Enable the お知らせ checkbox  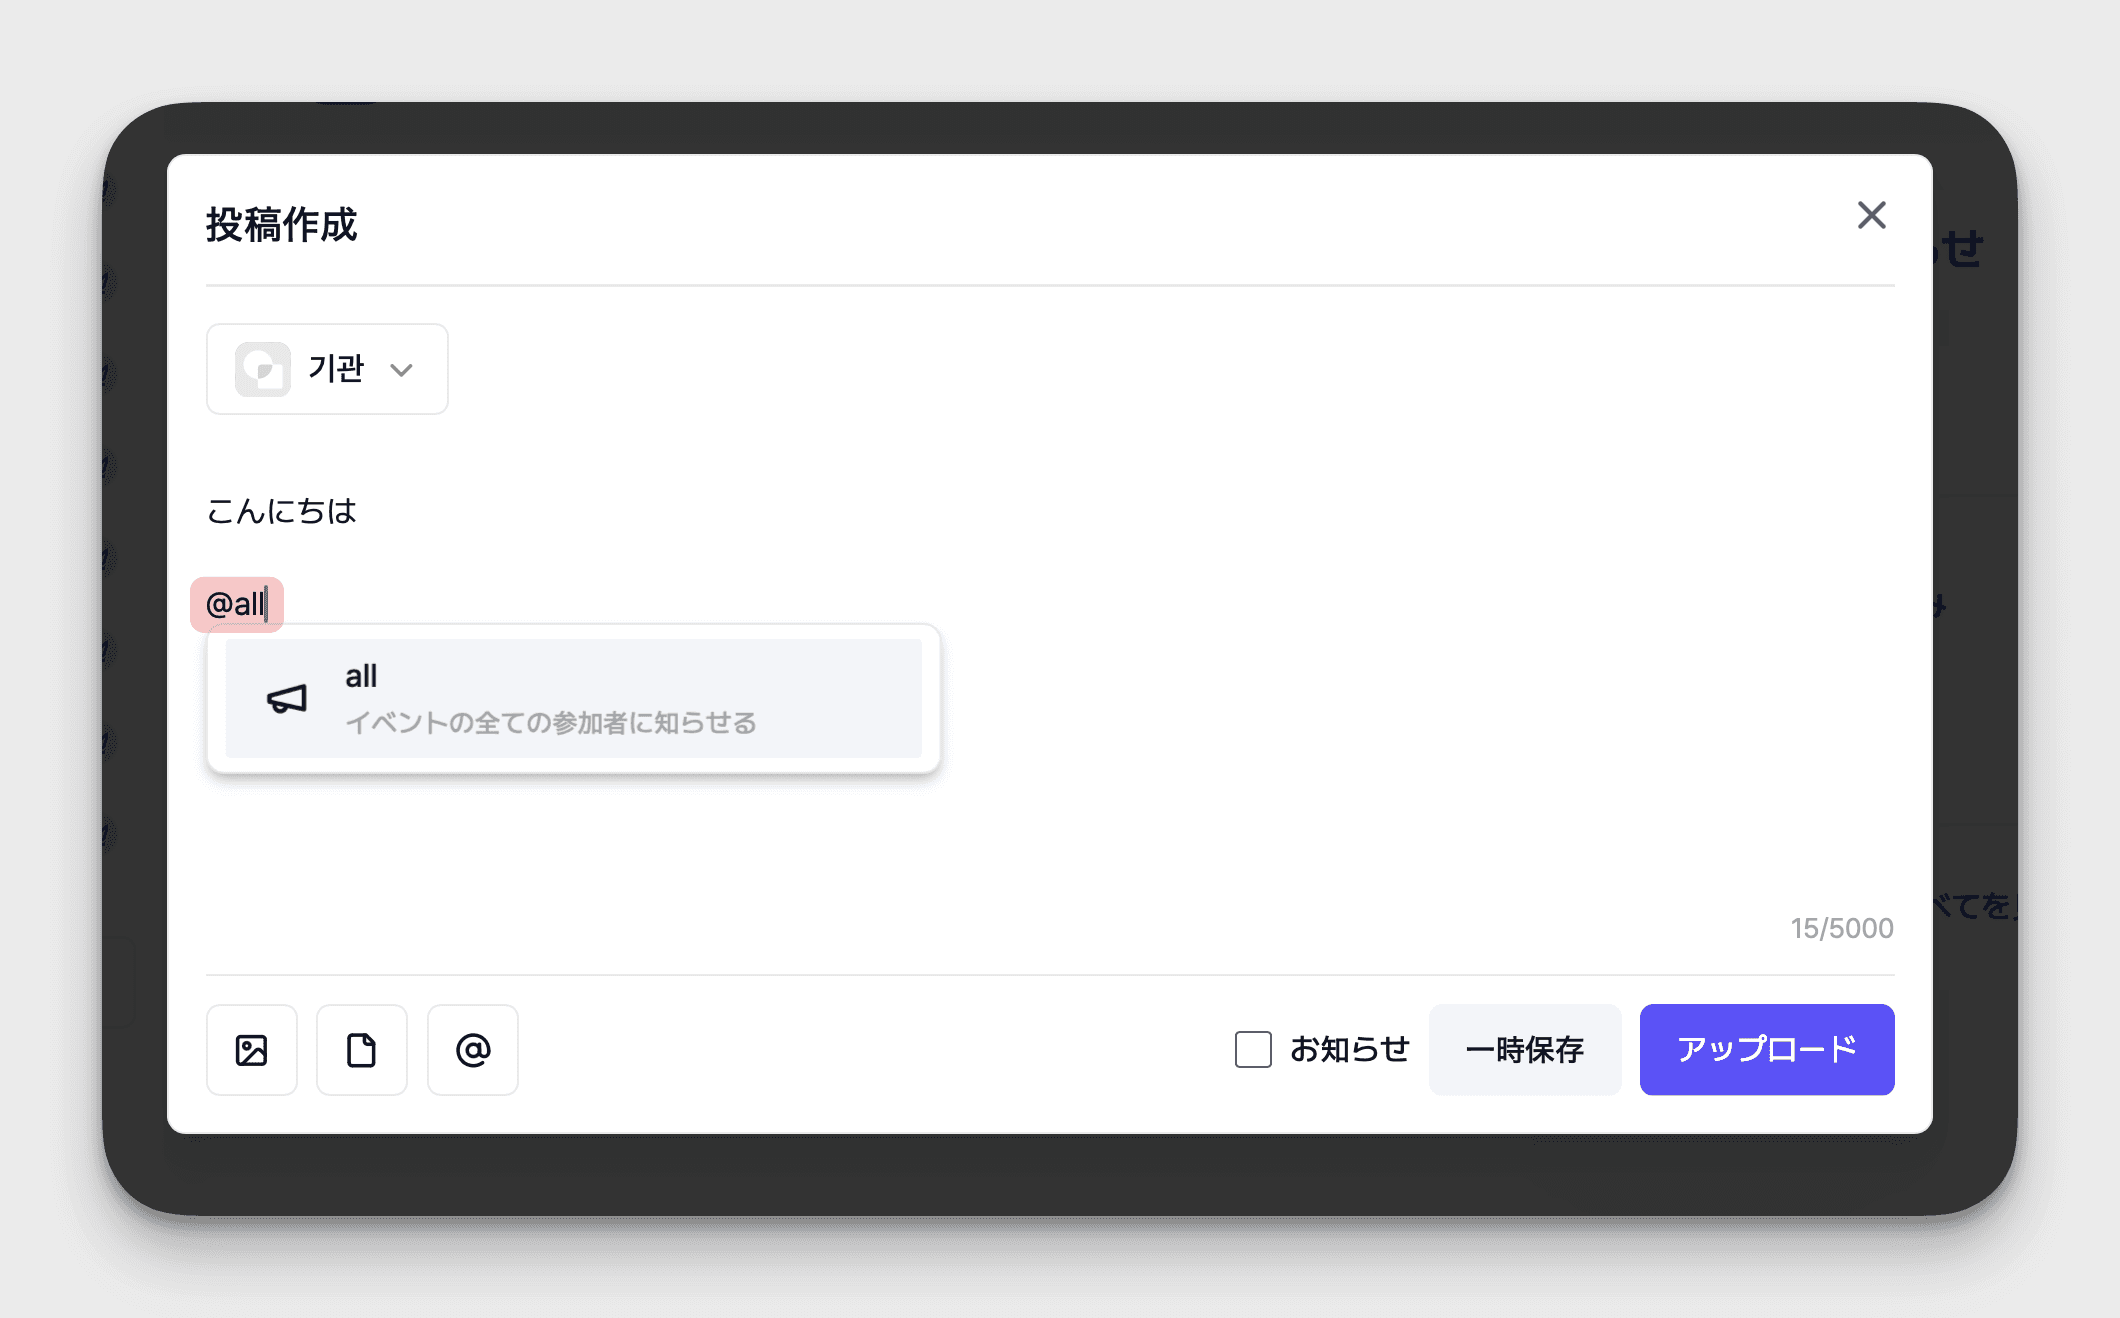[1253, 1050]
